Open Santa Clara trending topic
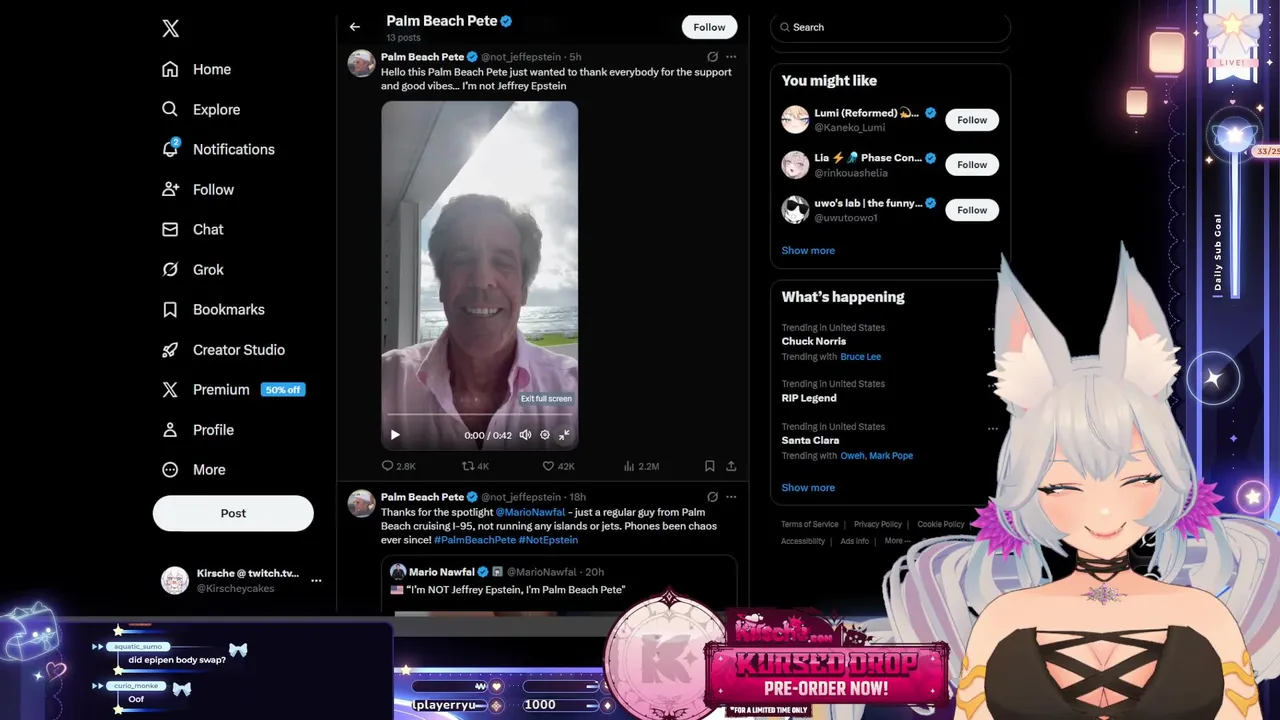This screenshot has height=720, width=1280. 810,440
